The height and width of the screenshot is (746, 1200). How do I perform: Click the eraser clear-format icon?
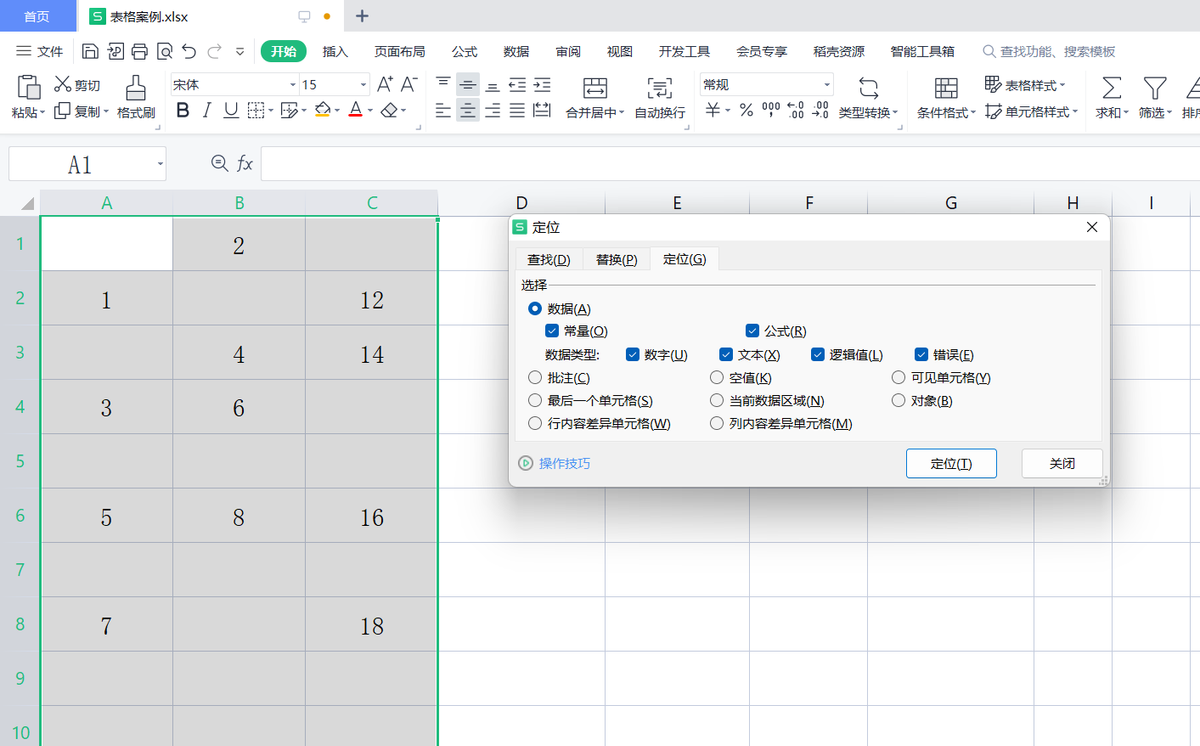(390, 111)
